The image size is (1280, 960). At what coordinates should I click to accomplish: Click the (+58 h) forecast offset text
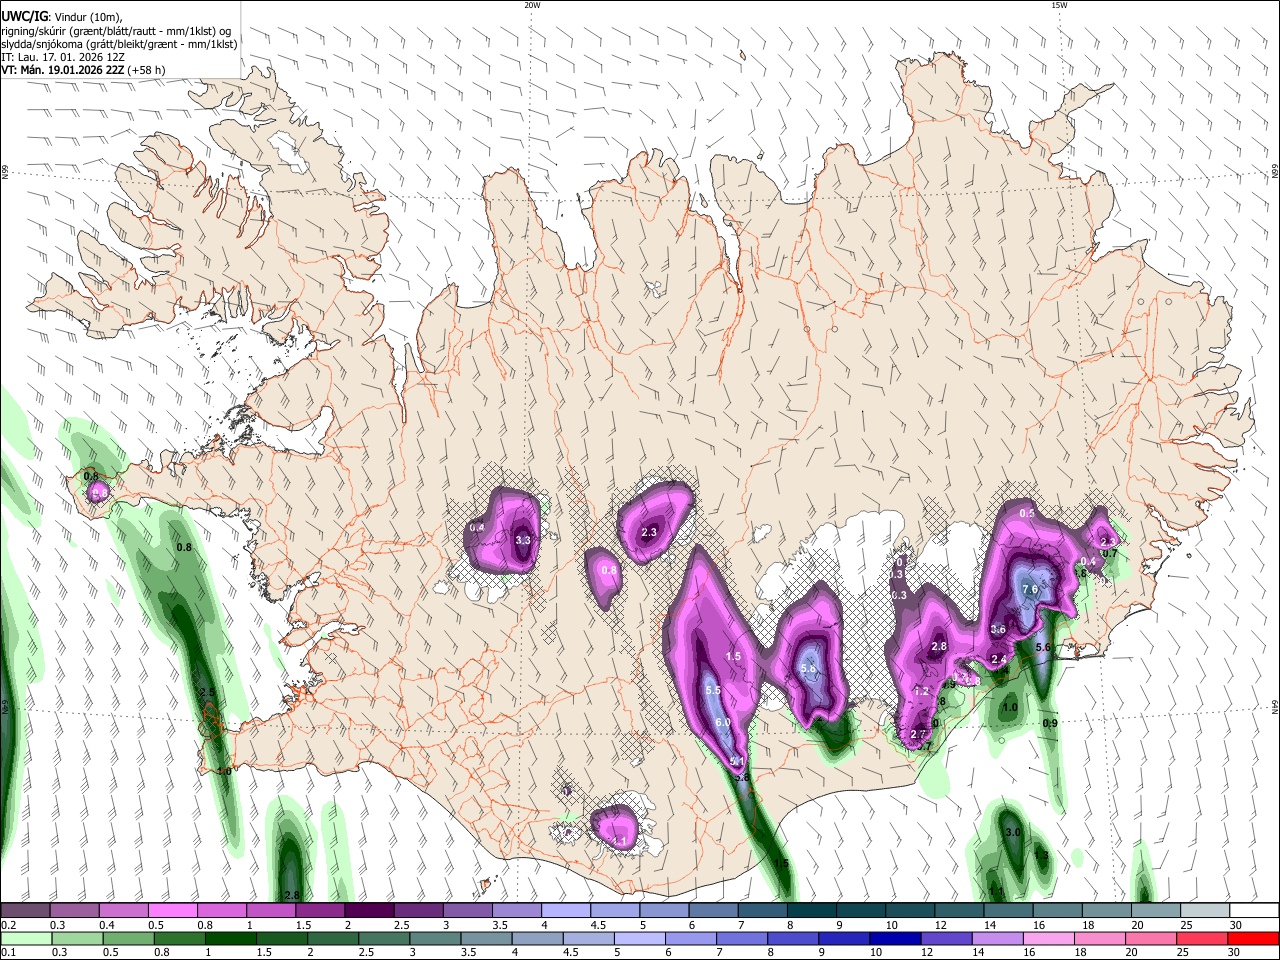(147, 70)
